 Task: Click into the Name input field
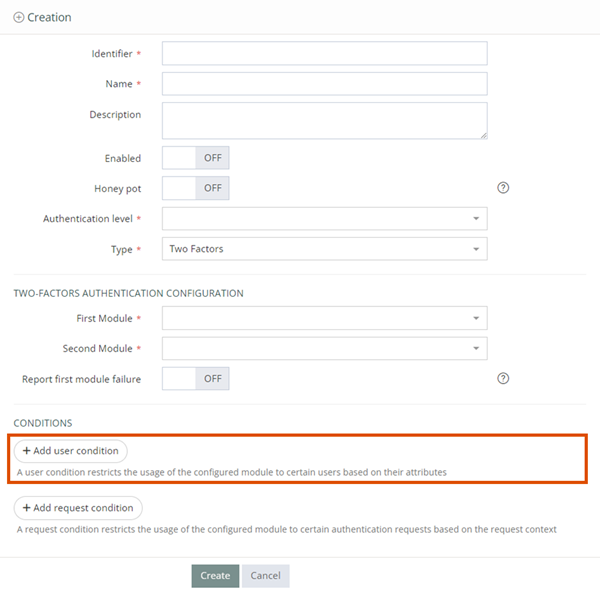(x=324, y=84)
